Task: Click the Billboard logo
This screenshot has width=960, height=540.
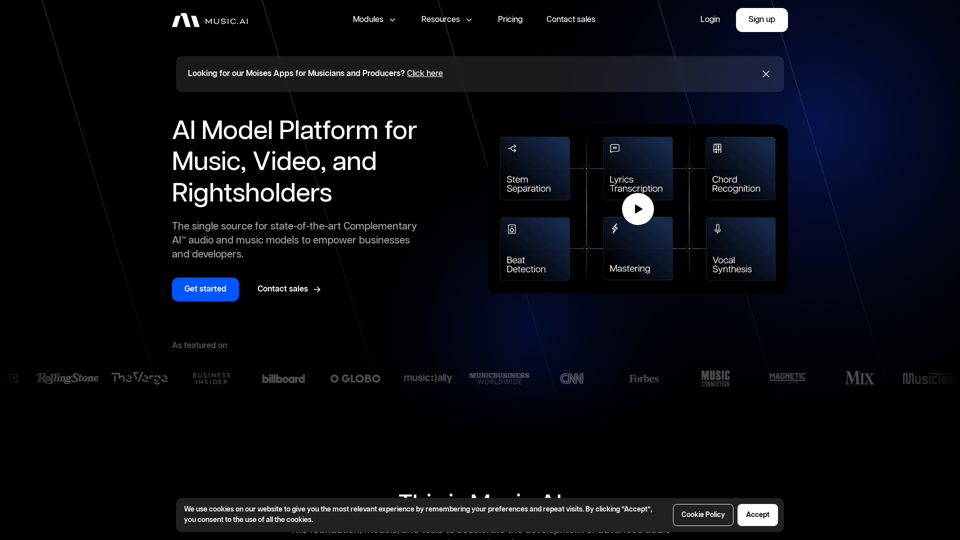Action: pyautogui.click(x=283, y=379)
